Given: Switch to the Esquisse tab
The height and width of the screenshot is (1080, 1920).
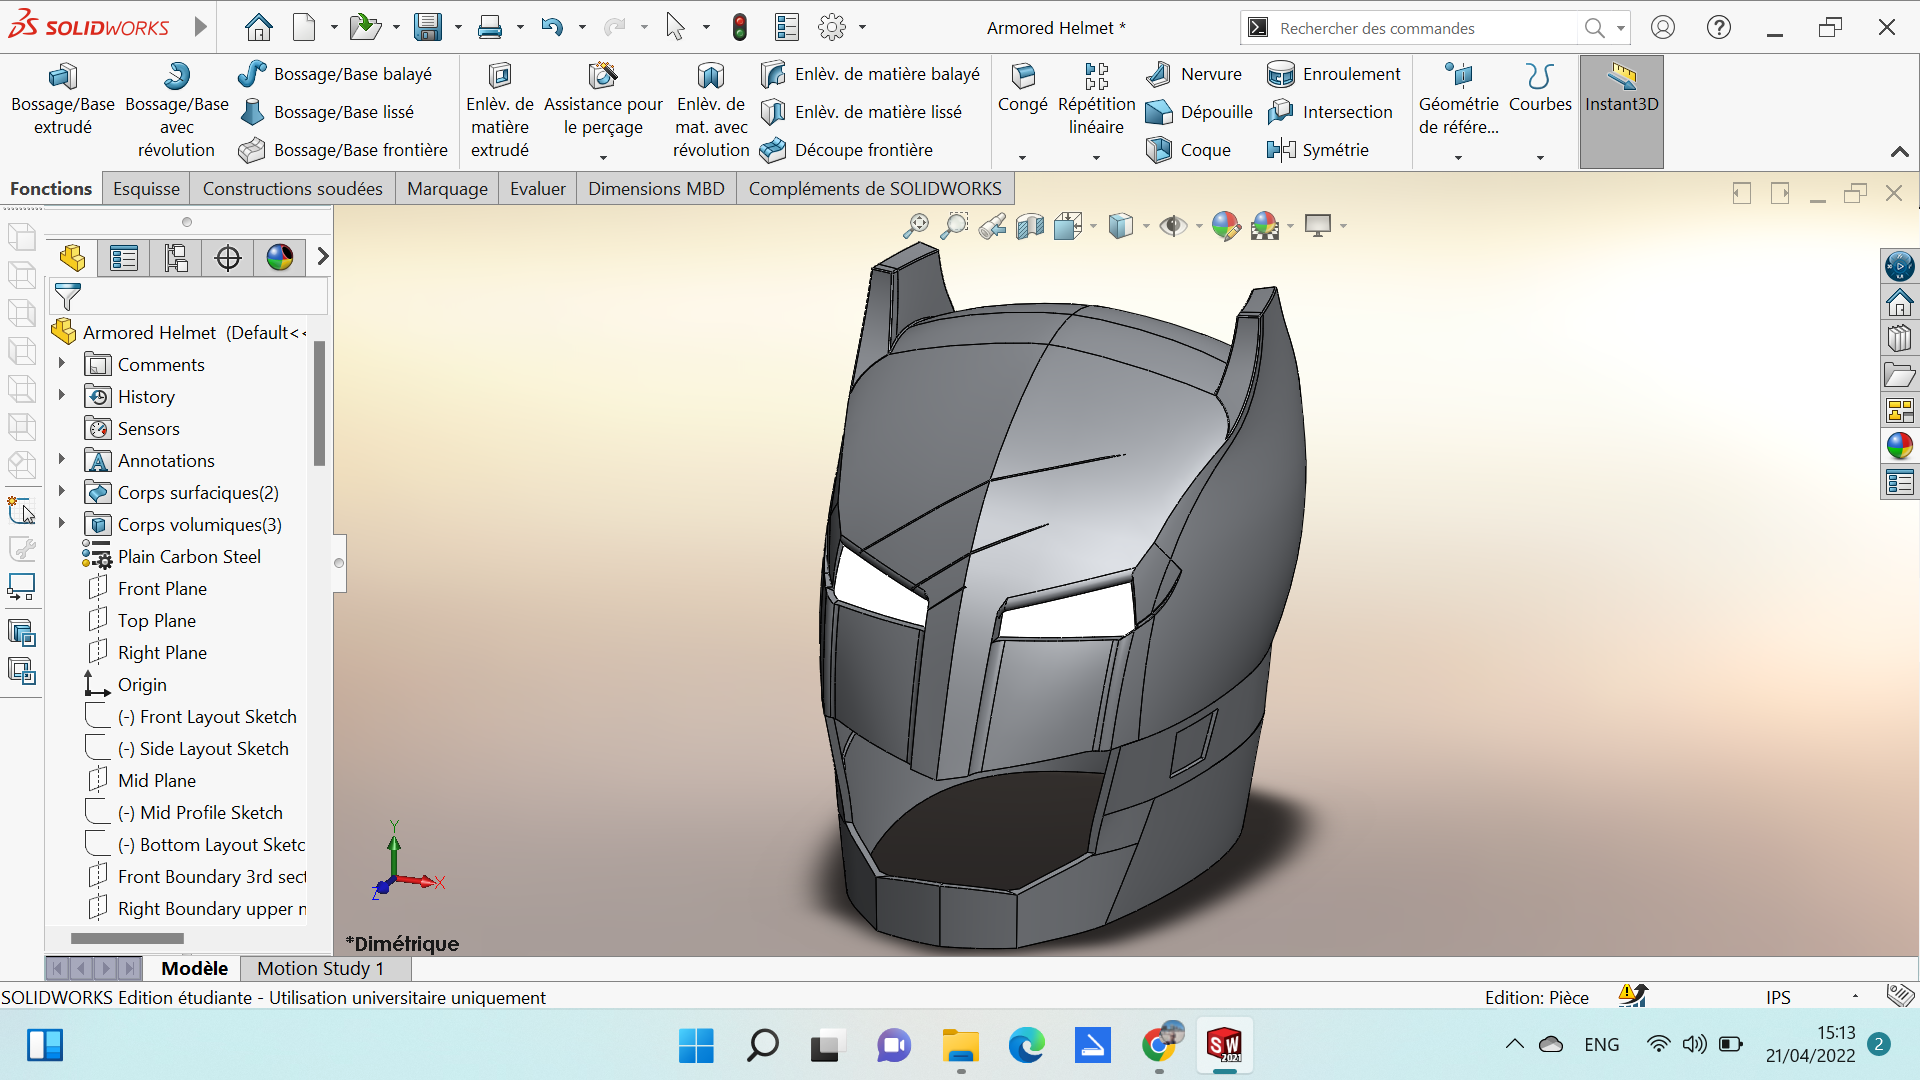Looking at the screenshot, I should tap(146, 189).
